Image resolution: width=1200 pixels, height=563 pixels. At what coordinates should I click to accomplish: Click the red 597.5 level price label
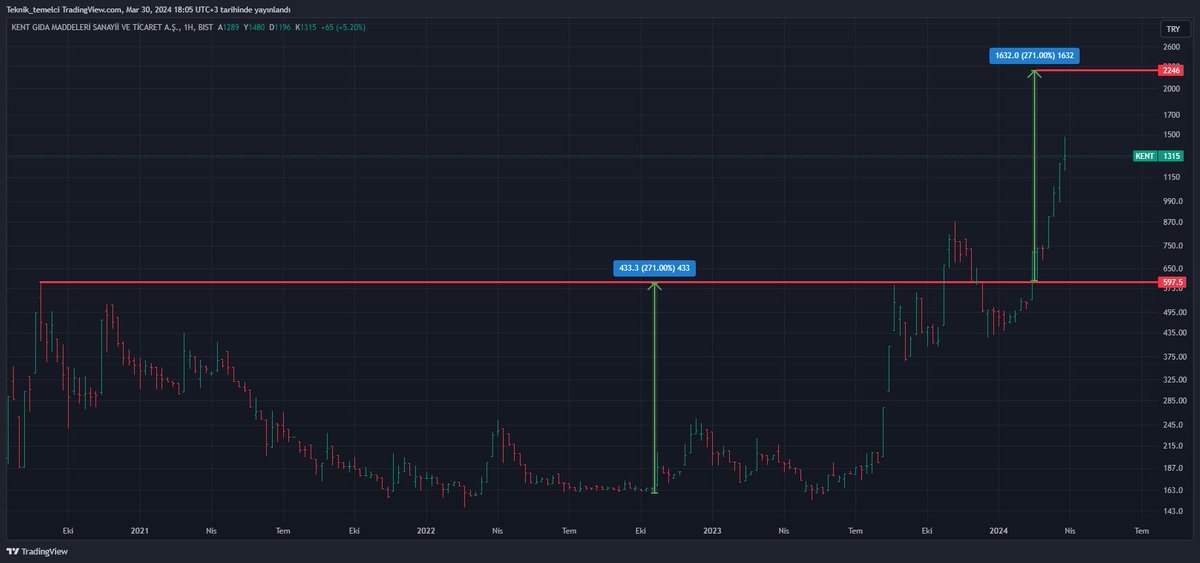(1172, 283)
